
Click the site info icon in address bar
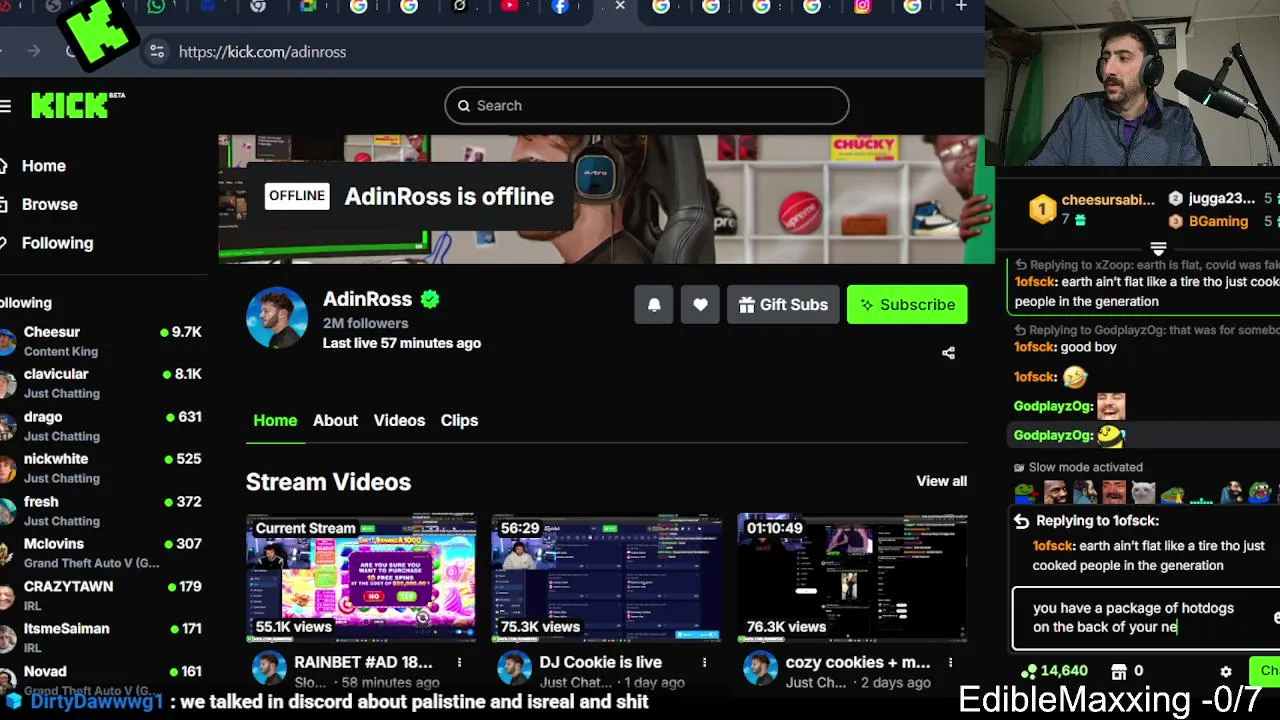tap(156, 52)
